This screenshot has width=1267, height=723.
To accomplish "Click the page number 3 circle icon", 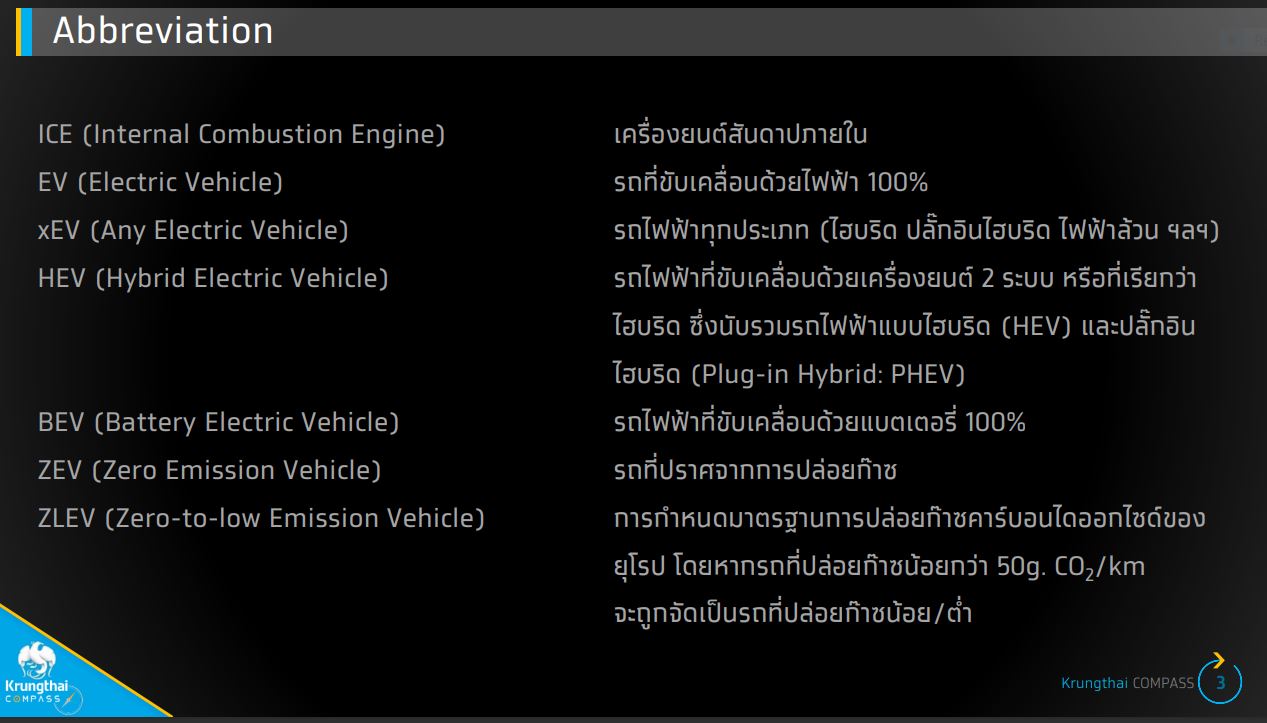I will (1220, 683).
